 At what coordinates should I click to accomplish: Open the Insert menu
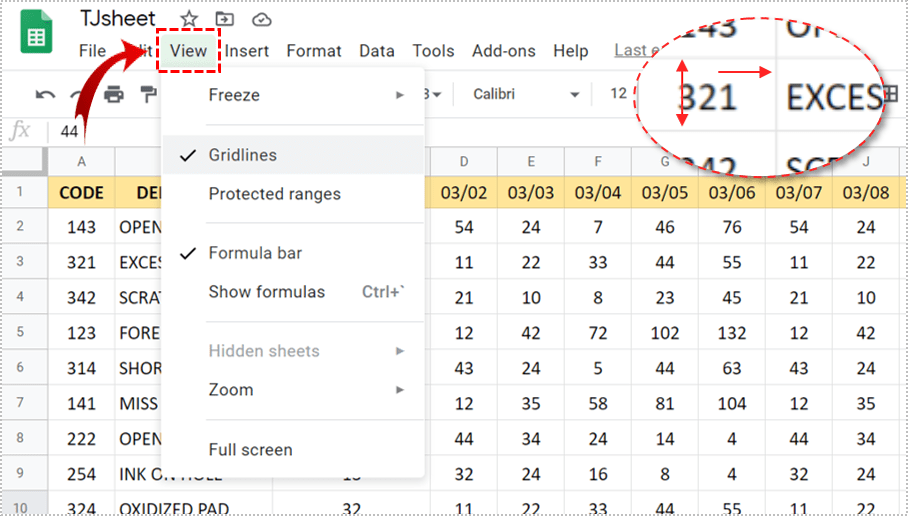click(247, 51)
